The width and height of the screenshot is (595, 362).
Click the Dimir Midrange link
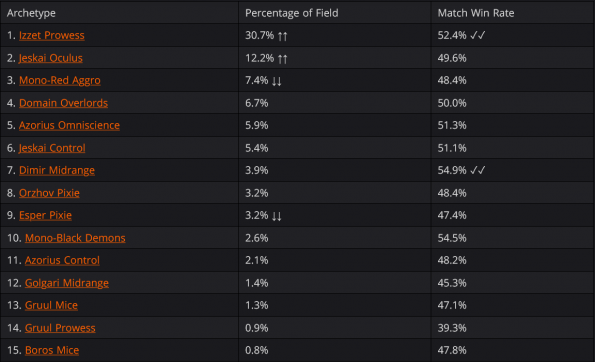(57, 170)
